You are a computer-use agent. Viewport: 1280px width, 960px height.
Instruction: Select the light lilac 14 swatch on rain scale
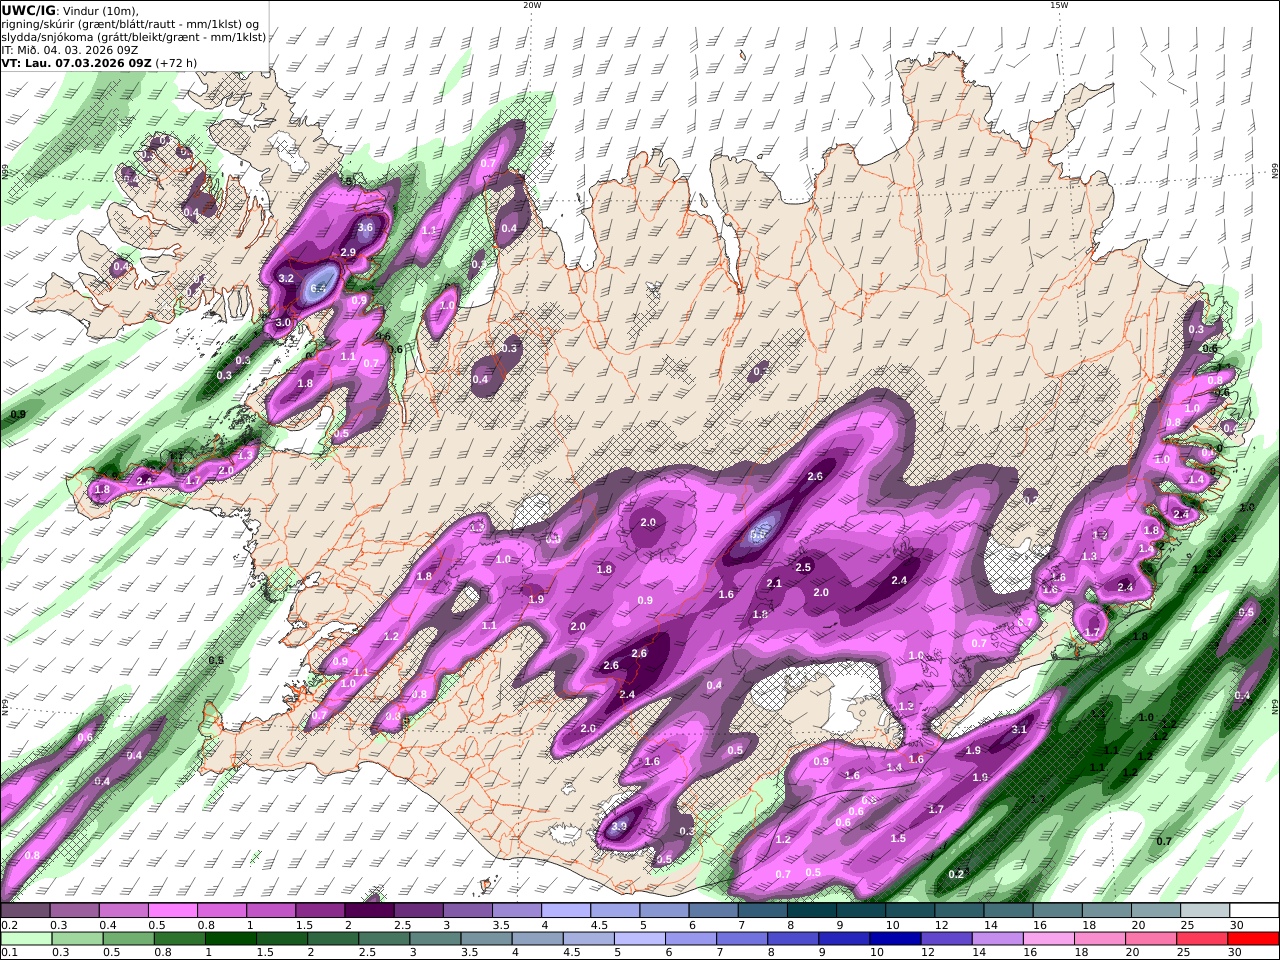point(998,939)
